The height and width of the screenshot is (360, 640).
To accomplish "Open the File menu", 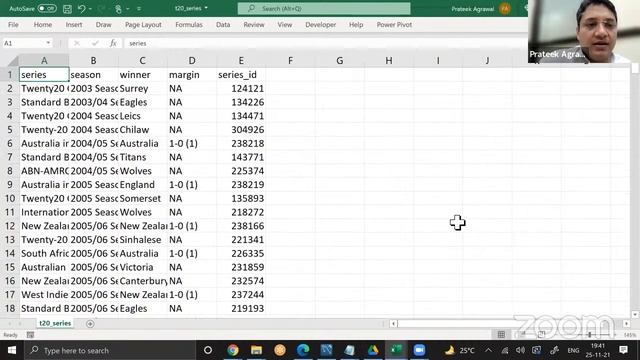I will click(x=13, y=24).
